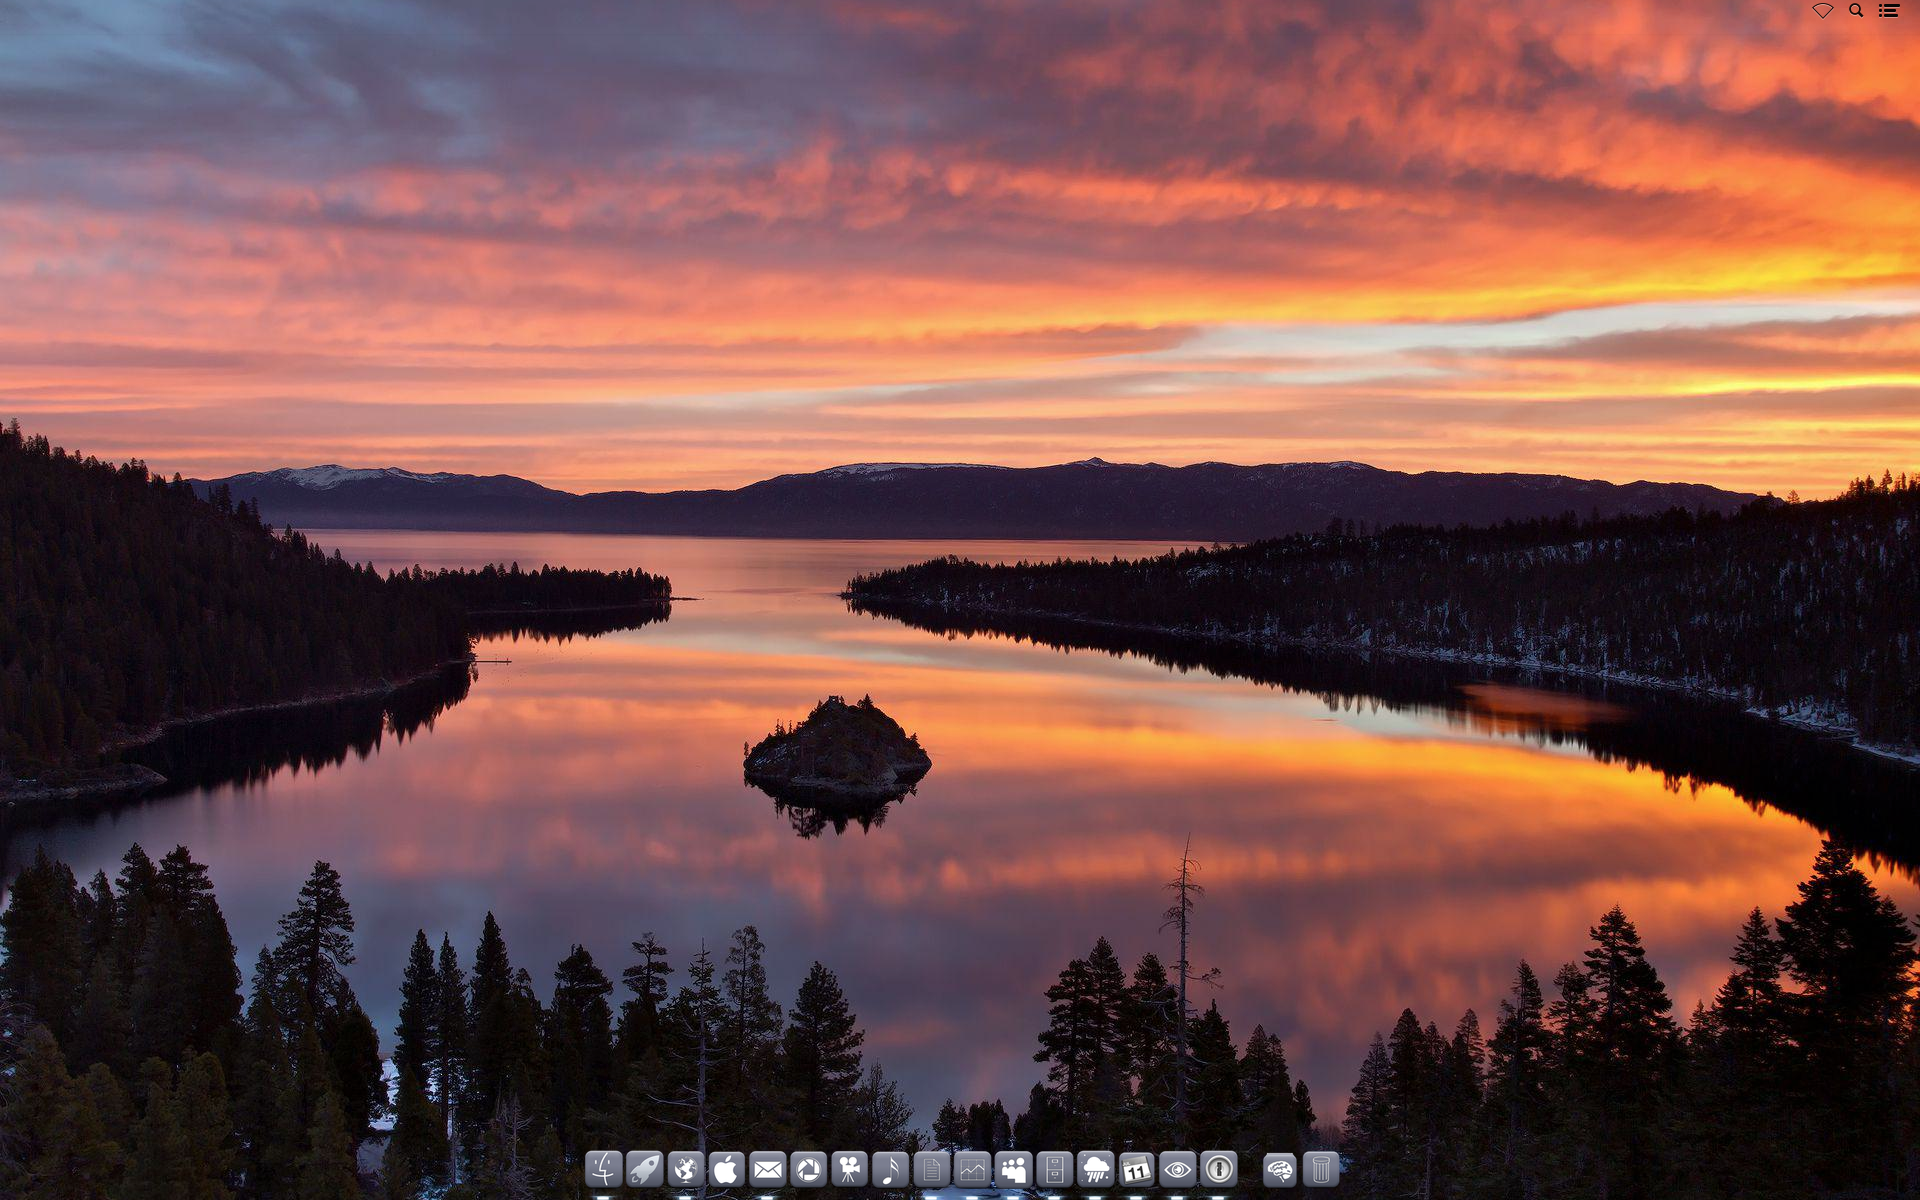Open the brain icon in dock

tap(1279, 1168)
